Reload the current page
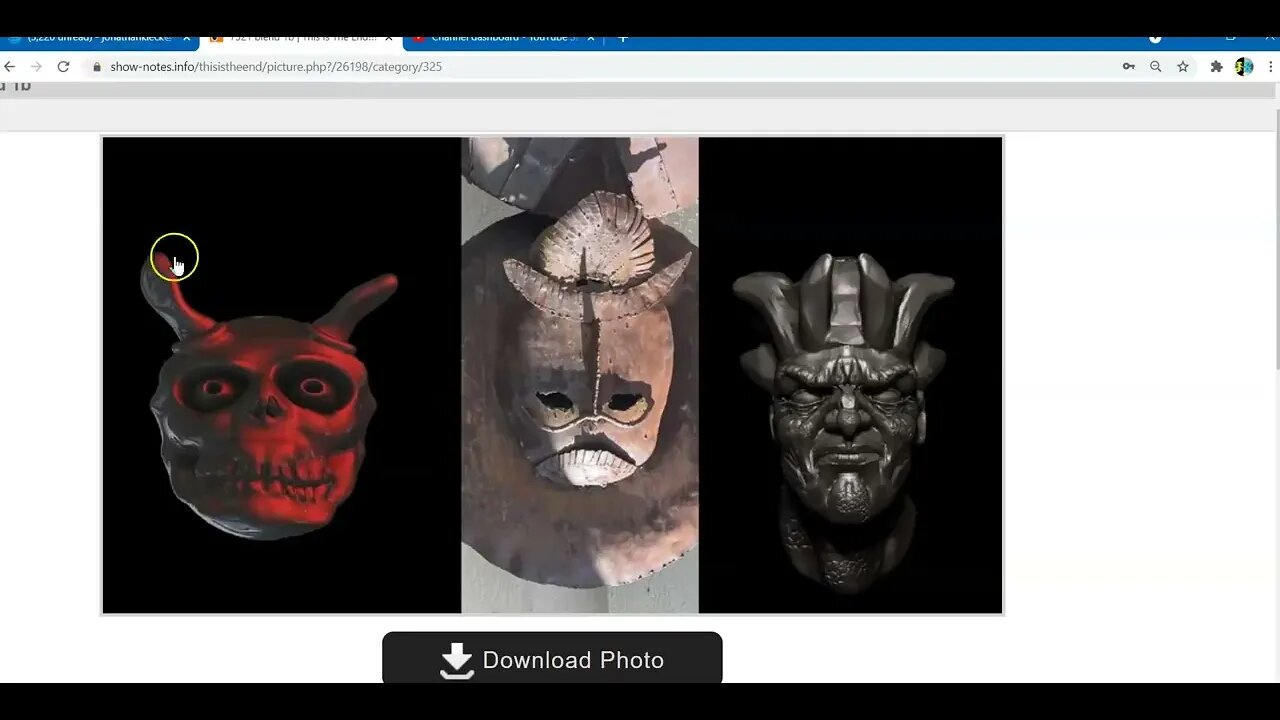 coord(63,66)
